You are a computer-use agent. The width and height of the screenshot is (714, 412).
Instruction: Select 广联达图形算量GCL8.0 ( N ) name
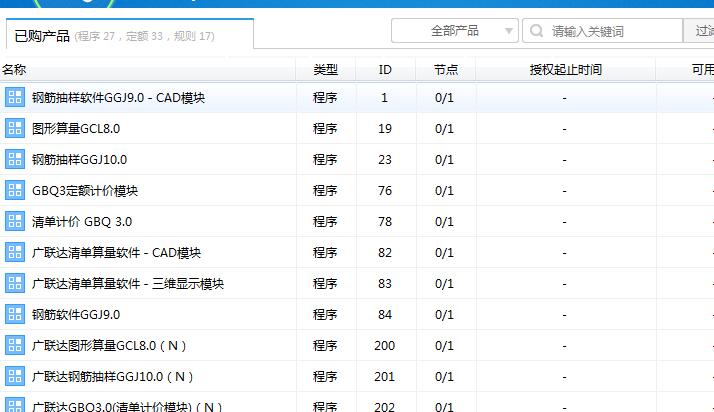click(x=109, y=346)
